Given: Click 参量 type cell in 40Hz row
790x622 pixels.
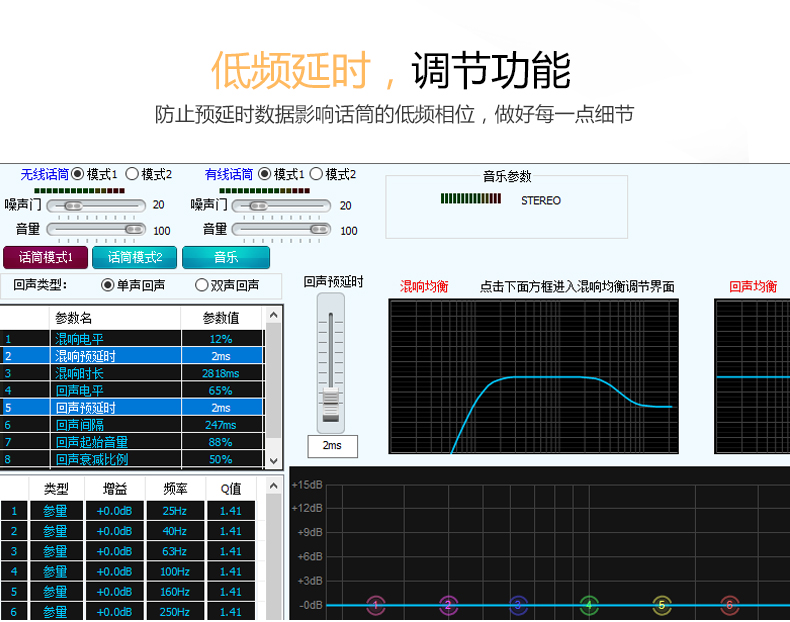Looking at the screenshot, I should coord(56,531).
